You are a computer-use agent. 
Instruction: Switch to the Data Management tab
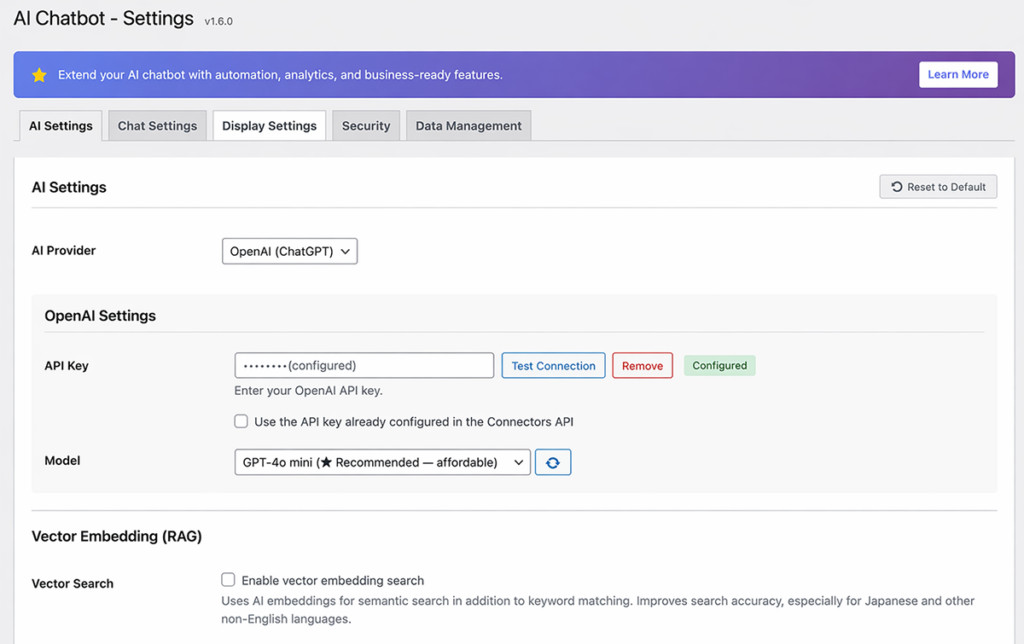(468, 125)
